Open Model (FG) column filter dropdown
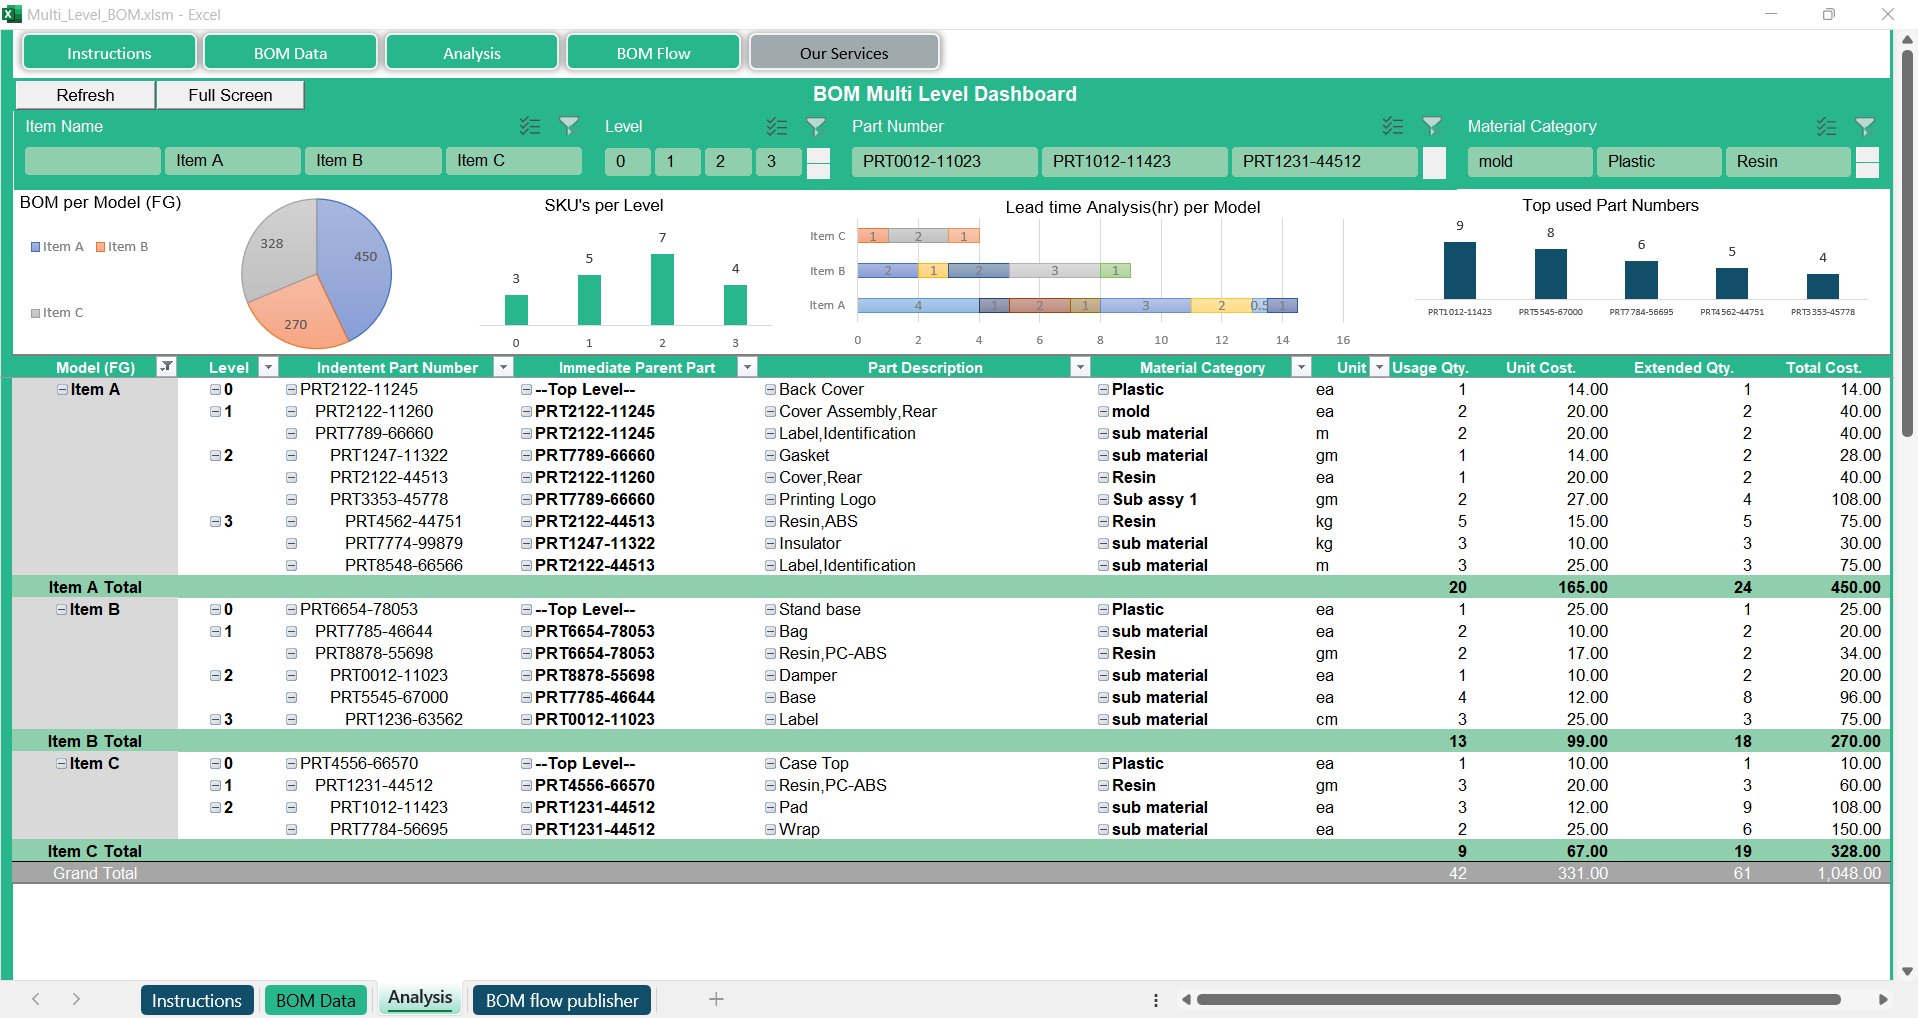The height and width of the screenshot is (1018, 1918). coord(167,367)
